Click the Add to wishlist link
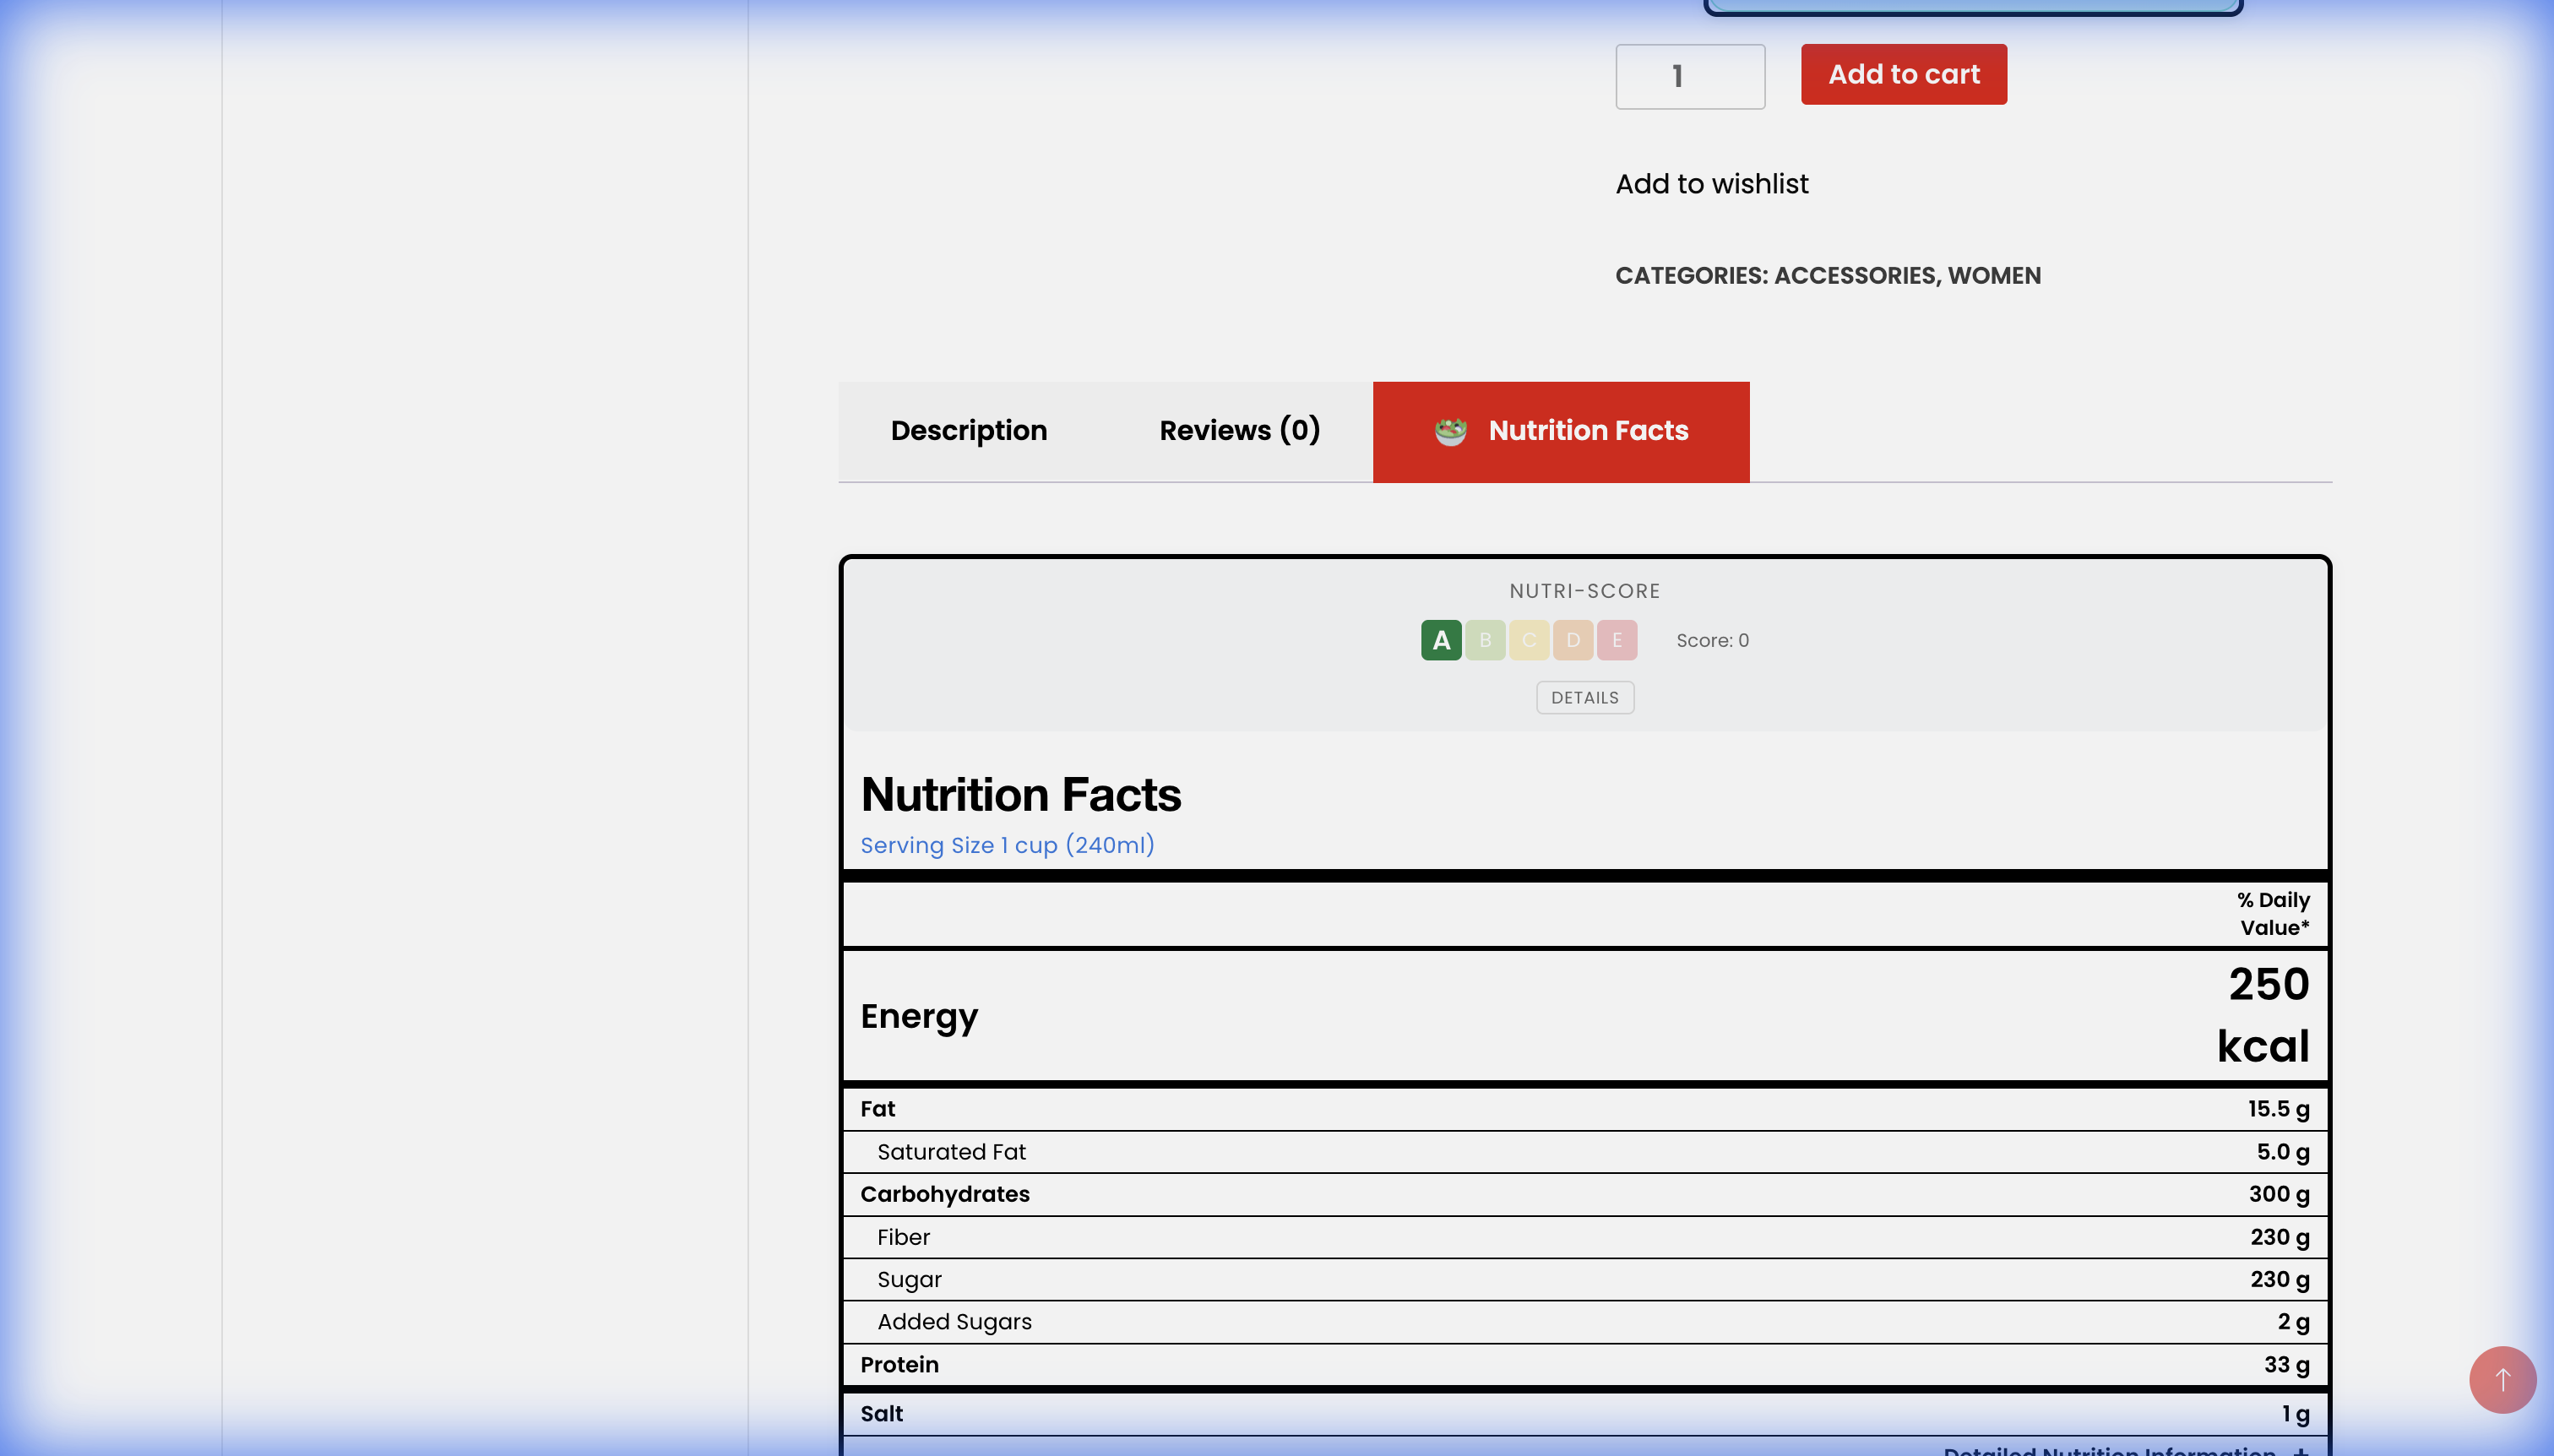Image resolution: width=2554 pixels, height=1456 pixels. pos(1711,183)
